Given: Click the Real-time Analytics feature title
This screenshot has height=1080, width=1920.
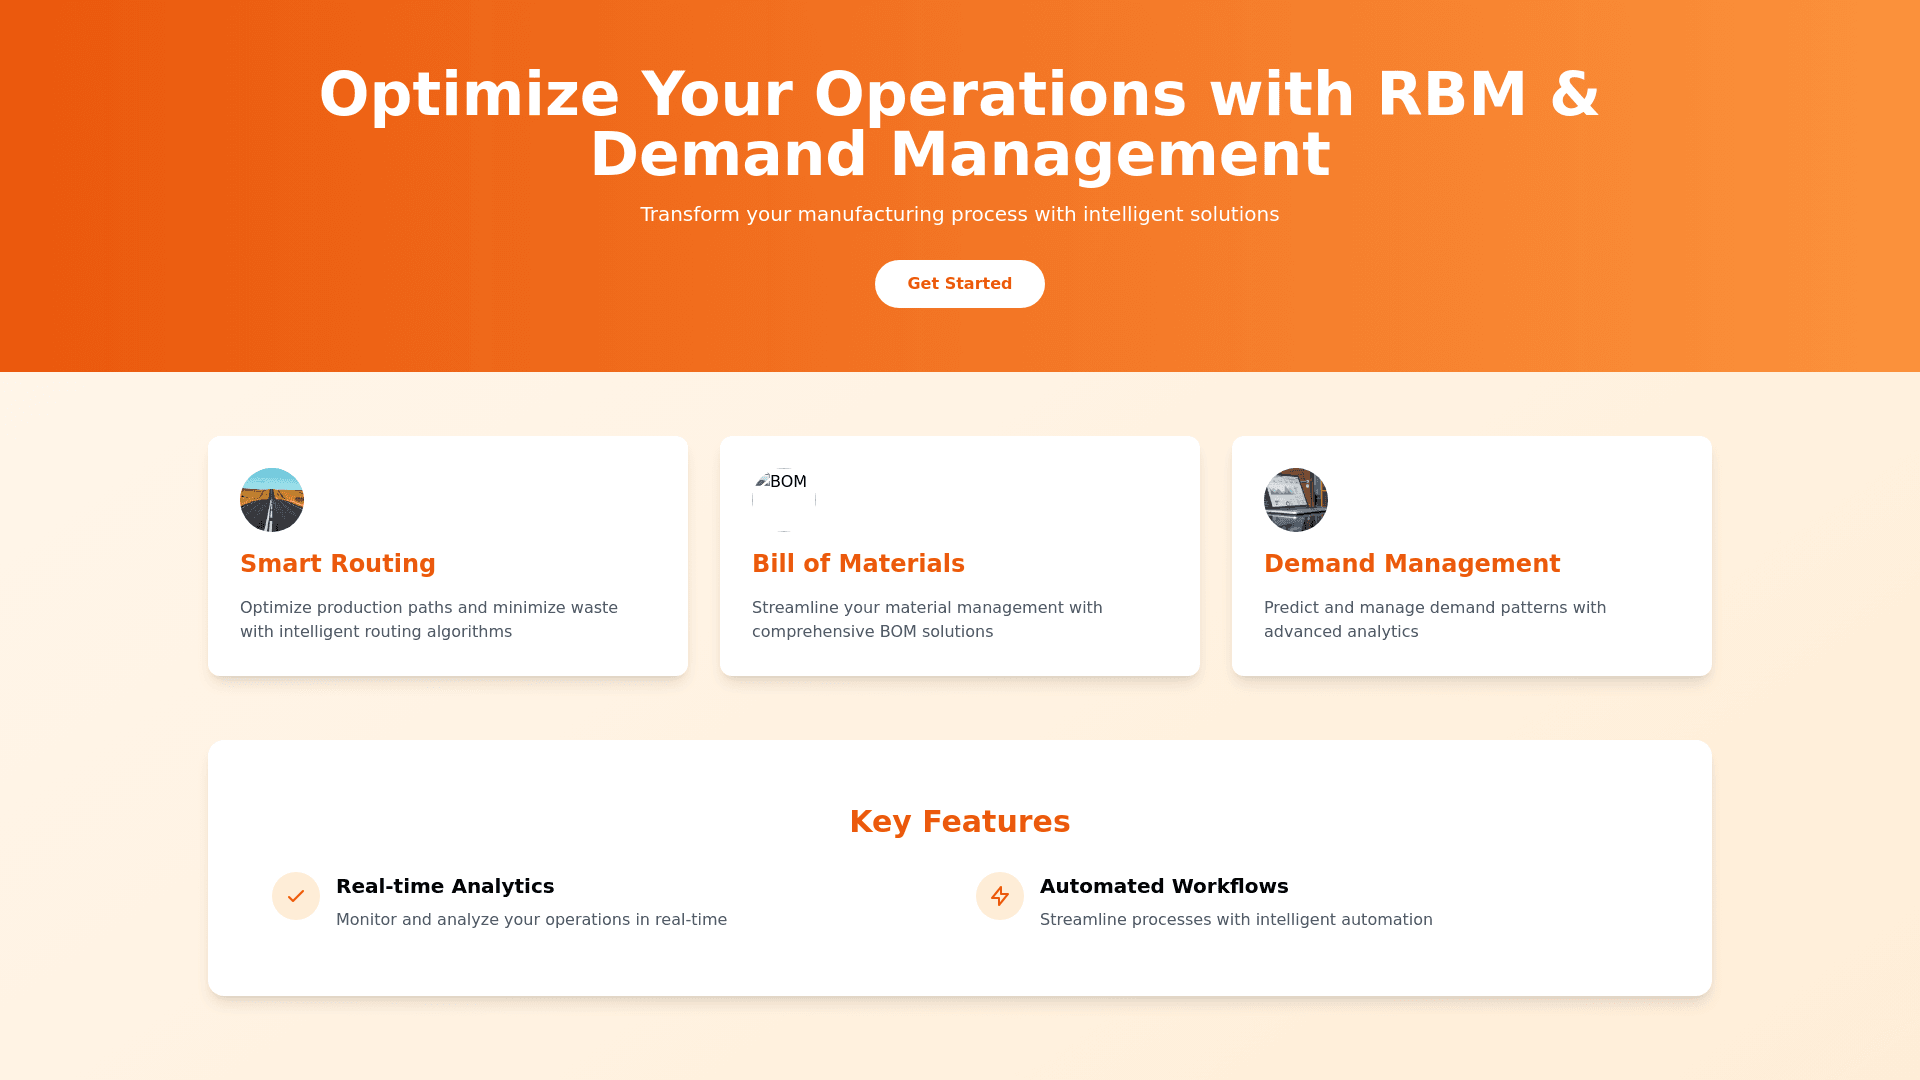Looking at the screenshot, I should (445, 886).
